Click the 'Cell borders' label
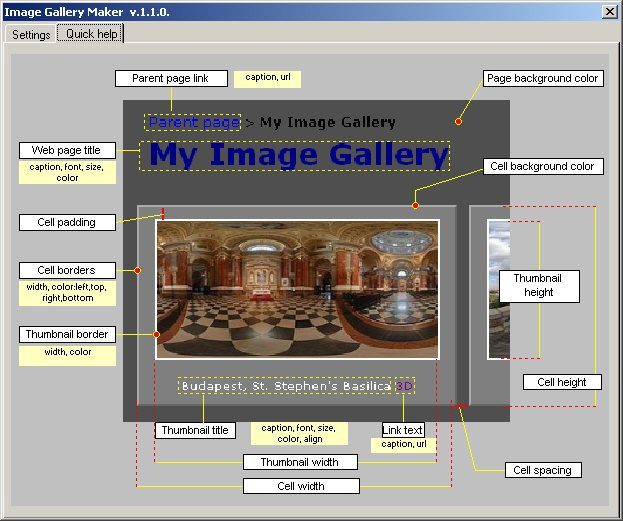The image size is (623, 521). click(67, 270)
